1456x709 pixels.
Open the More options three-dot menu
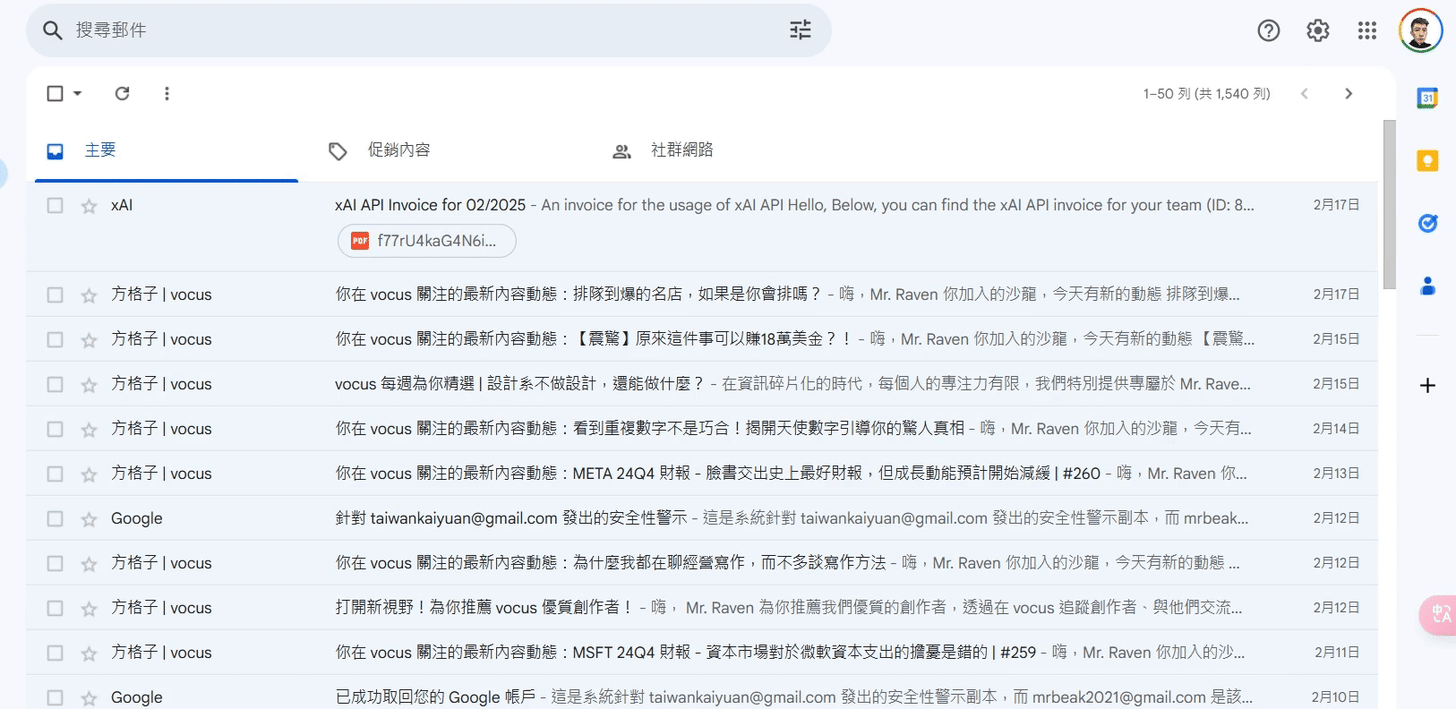pyautogui.click(x=167, y=93)
